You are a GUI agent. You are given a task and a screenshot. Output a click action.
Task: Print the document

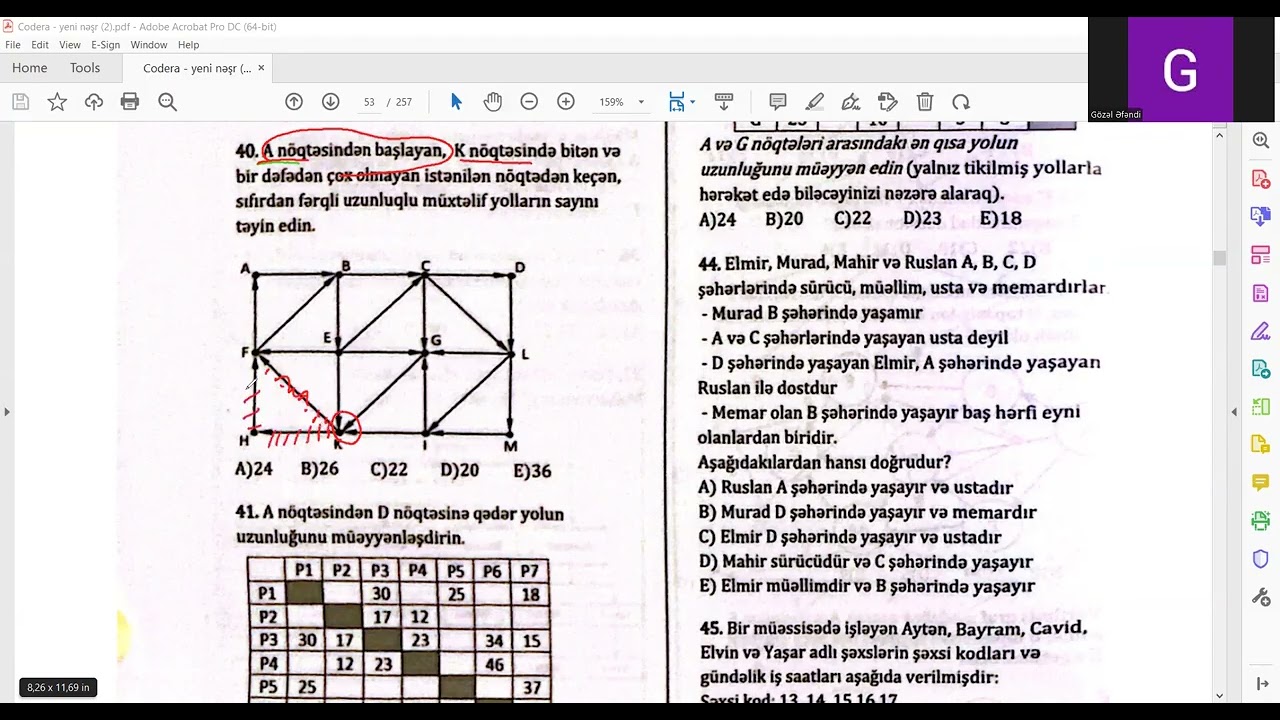[129, 101]
